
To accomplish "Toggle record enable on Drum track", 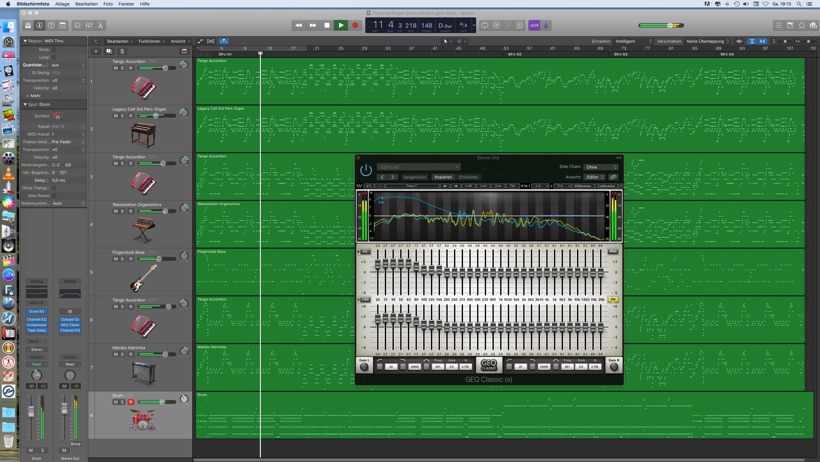I will [130, 402].
